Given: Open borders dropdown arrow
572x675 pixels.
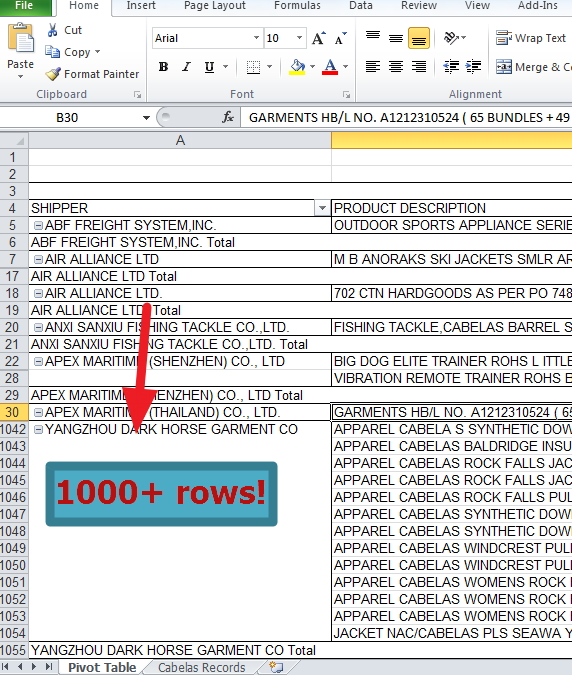Looking at the screenshot, I should pyautogui.click(x=270, y=67).
